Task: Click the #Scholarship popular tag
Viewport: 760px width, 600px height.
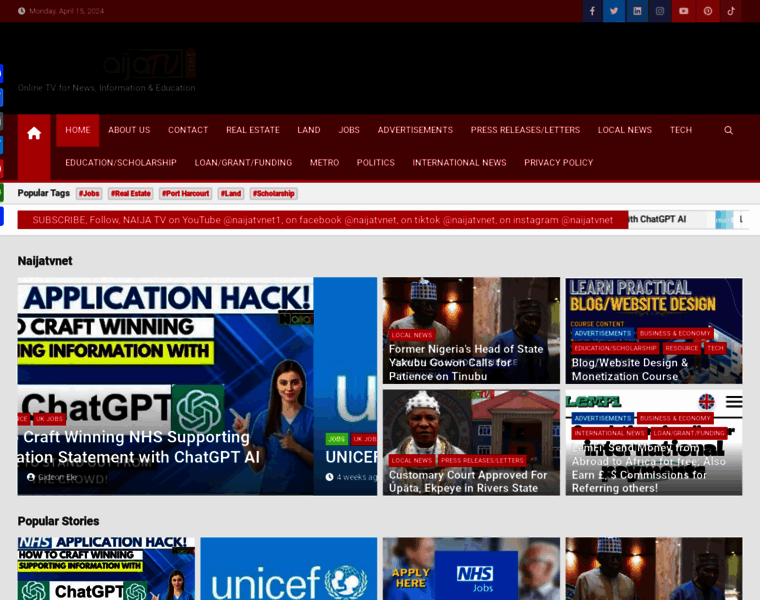Action: pos(273,193)
